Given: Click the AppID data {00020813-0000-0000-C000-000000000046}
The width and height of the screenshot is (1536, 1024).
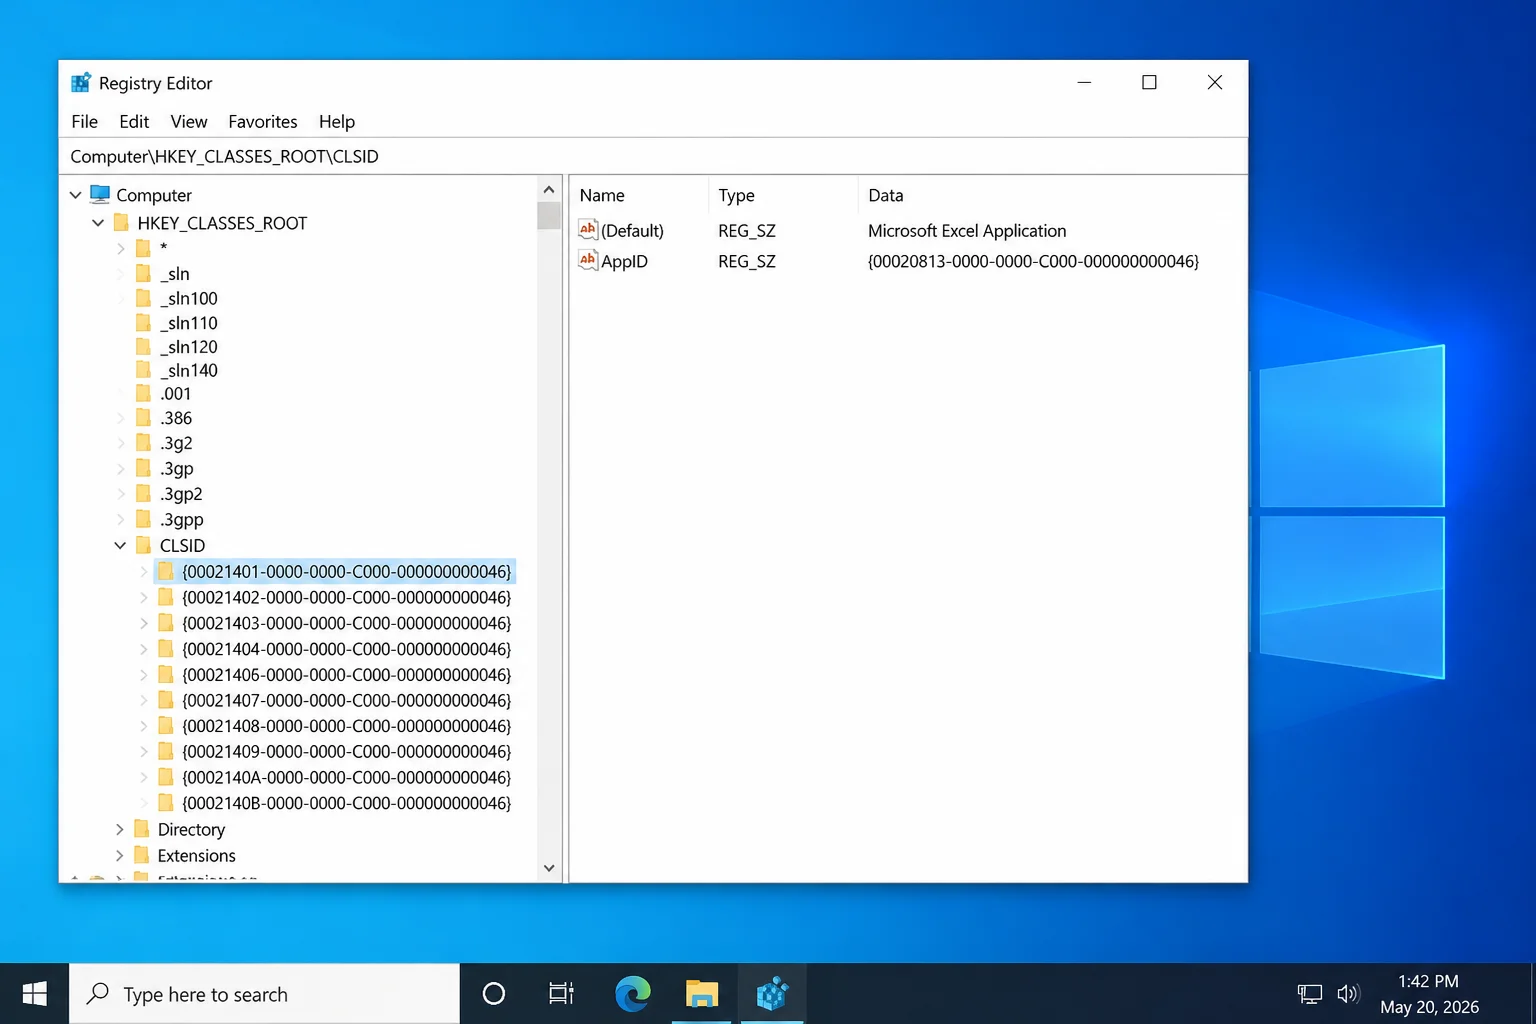Looking at the screenshot, I should point(1034,261).
